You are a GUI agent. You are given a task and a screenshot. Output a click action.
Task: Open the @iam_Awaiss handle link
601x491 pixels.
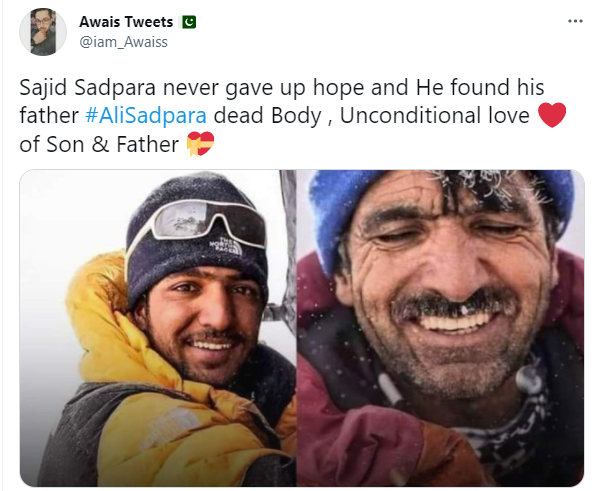pos(123,42)
